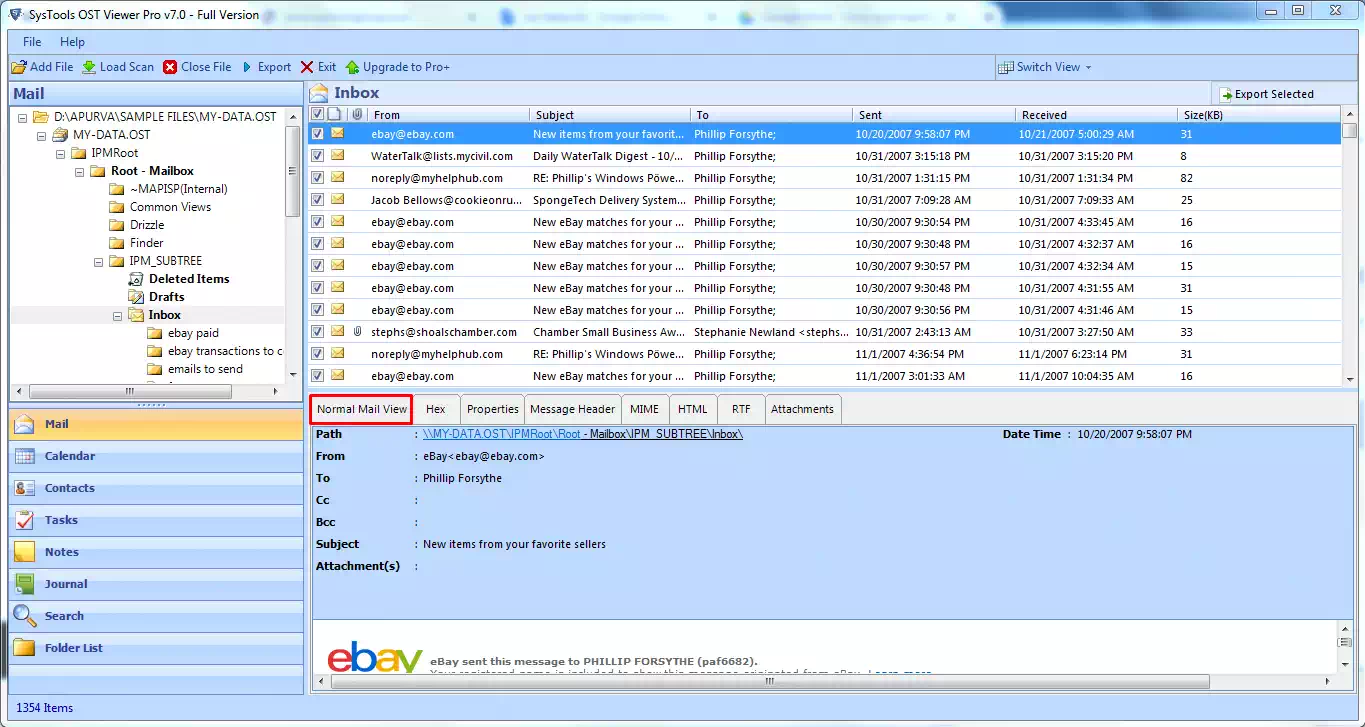Click the Export toolbar icon
The height and width of the screenshot is (727, 1365).
(247, 67)
